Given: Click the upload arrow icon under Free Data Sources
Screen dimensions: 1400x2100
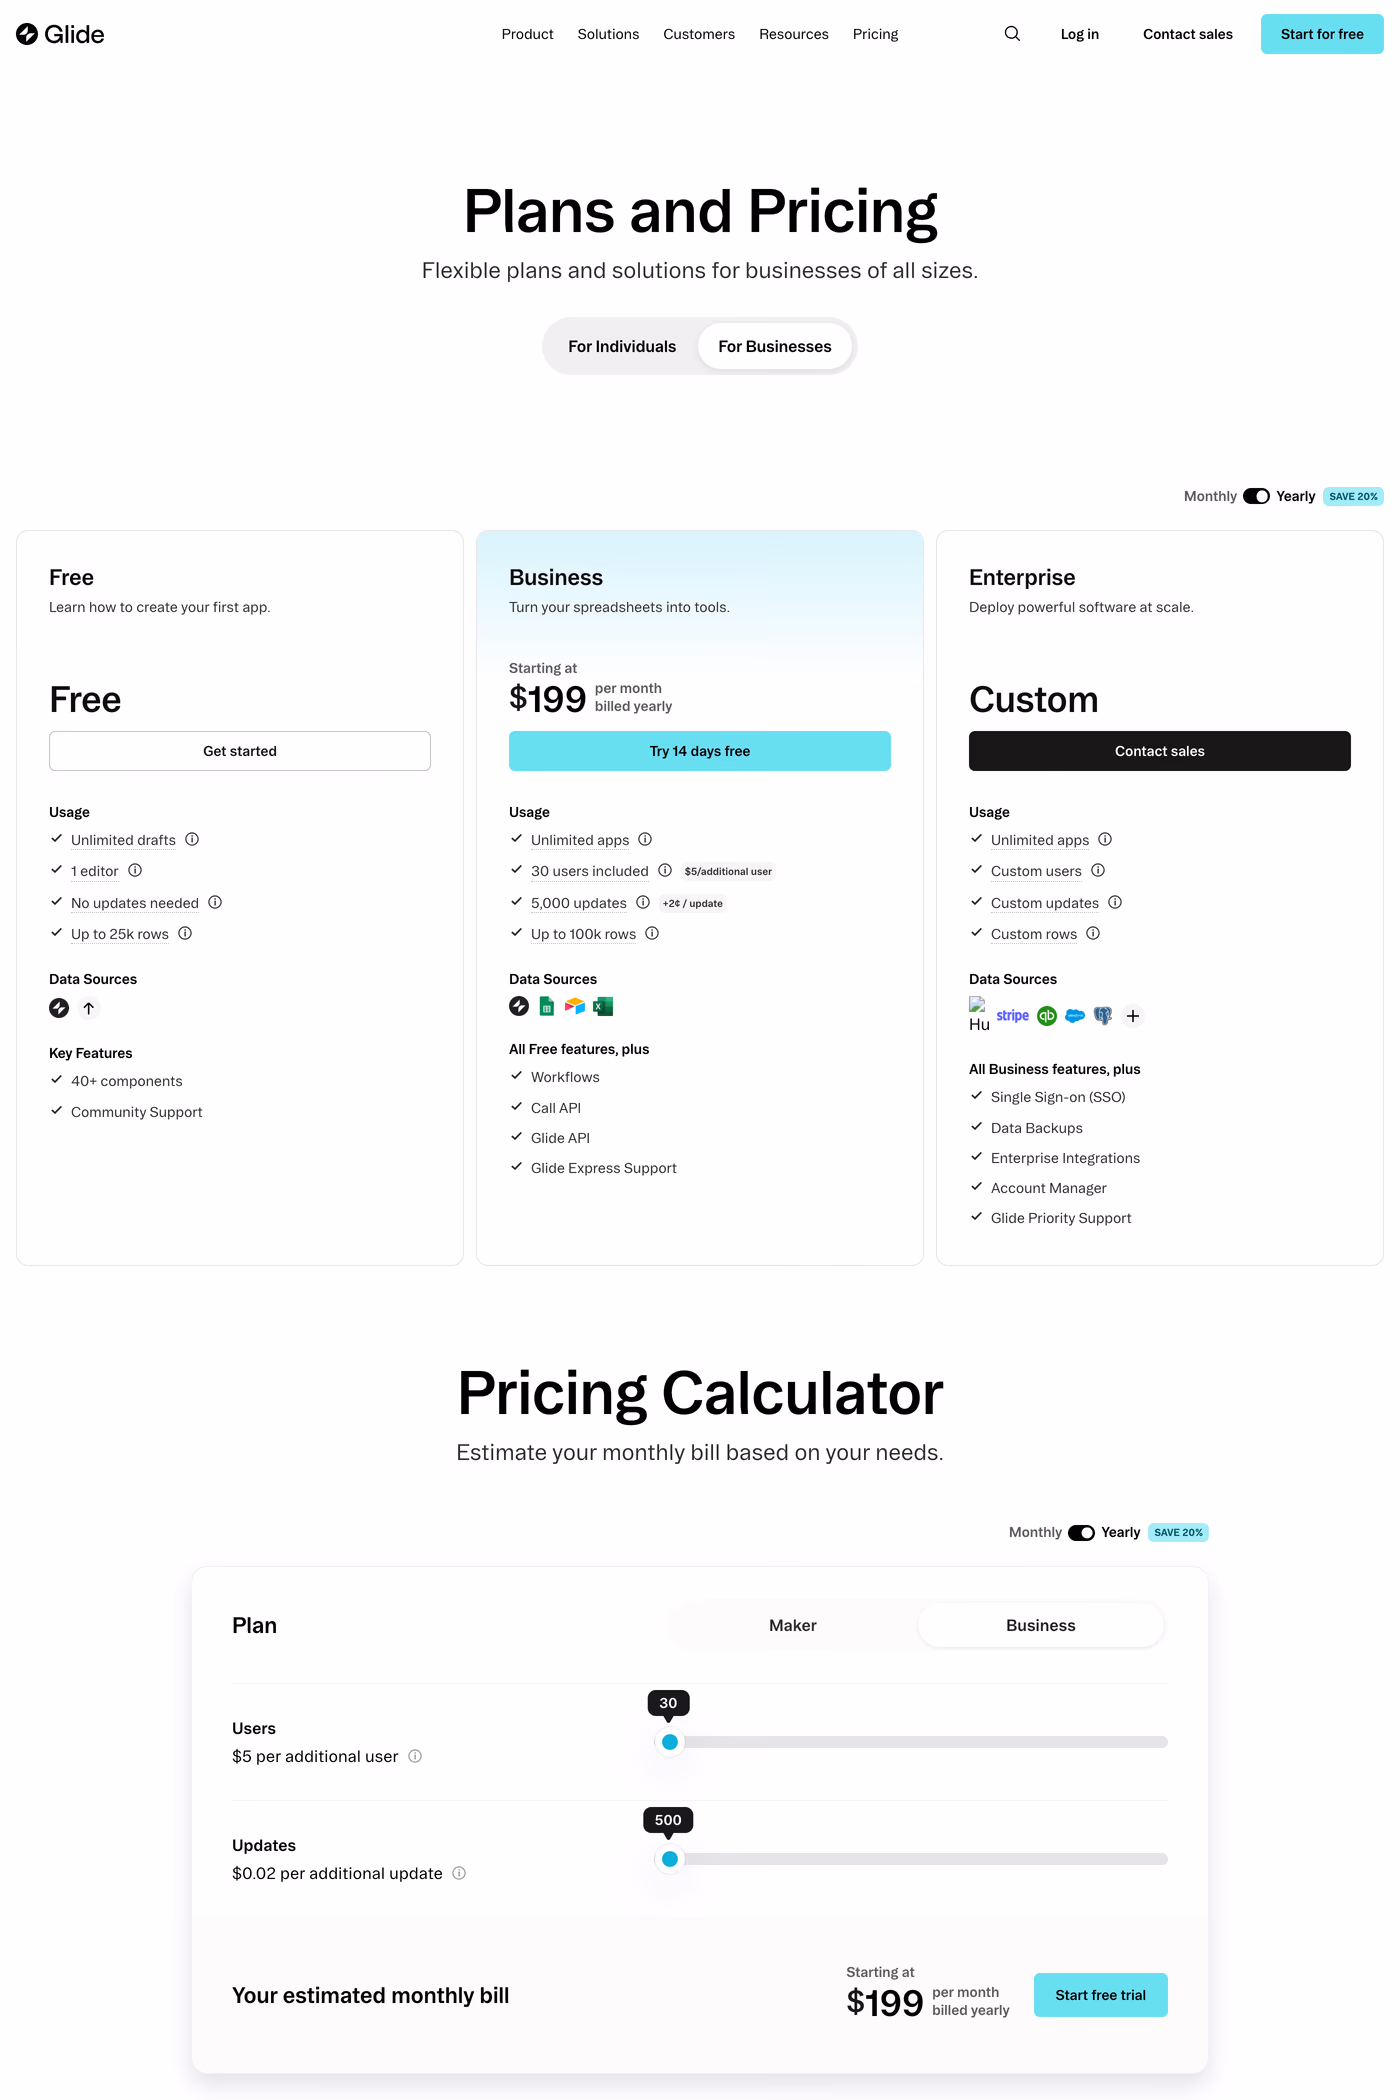Looking at the screenshot, I should [x=89, y=1008].
